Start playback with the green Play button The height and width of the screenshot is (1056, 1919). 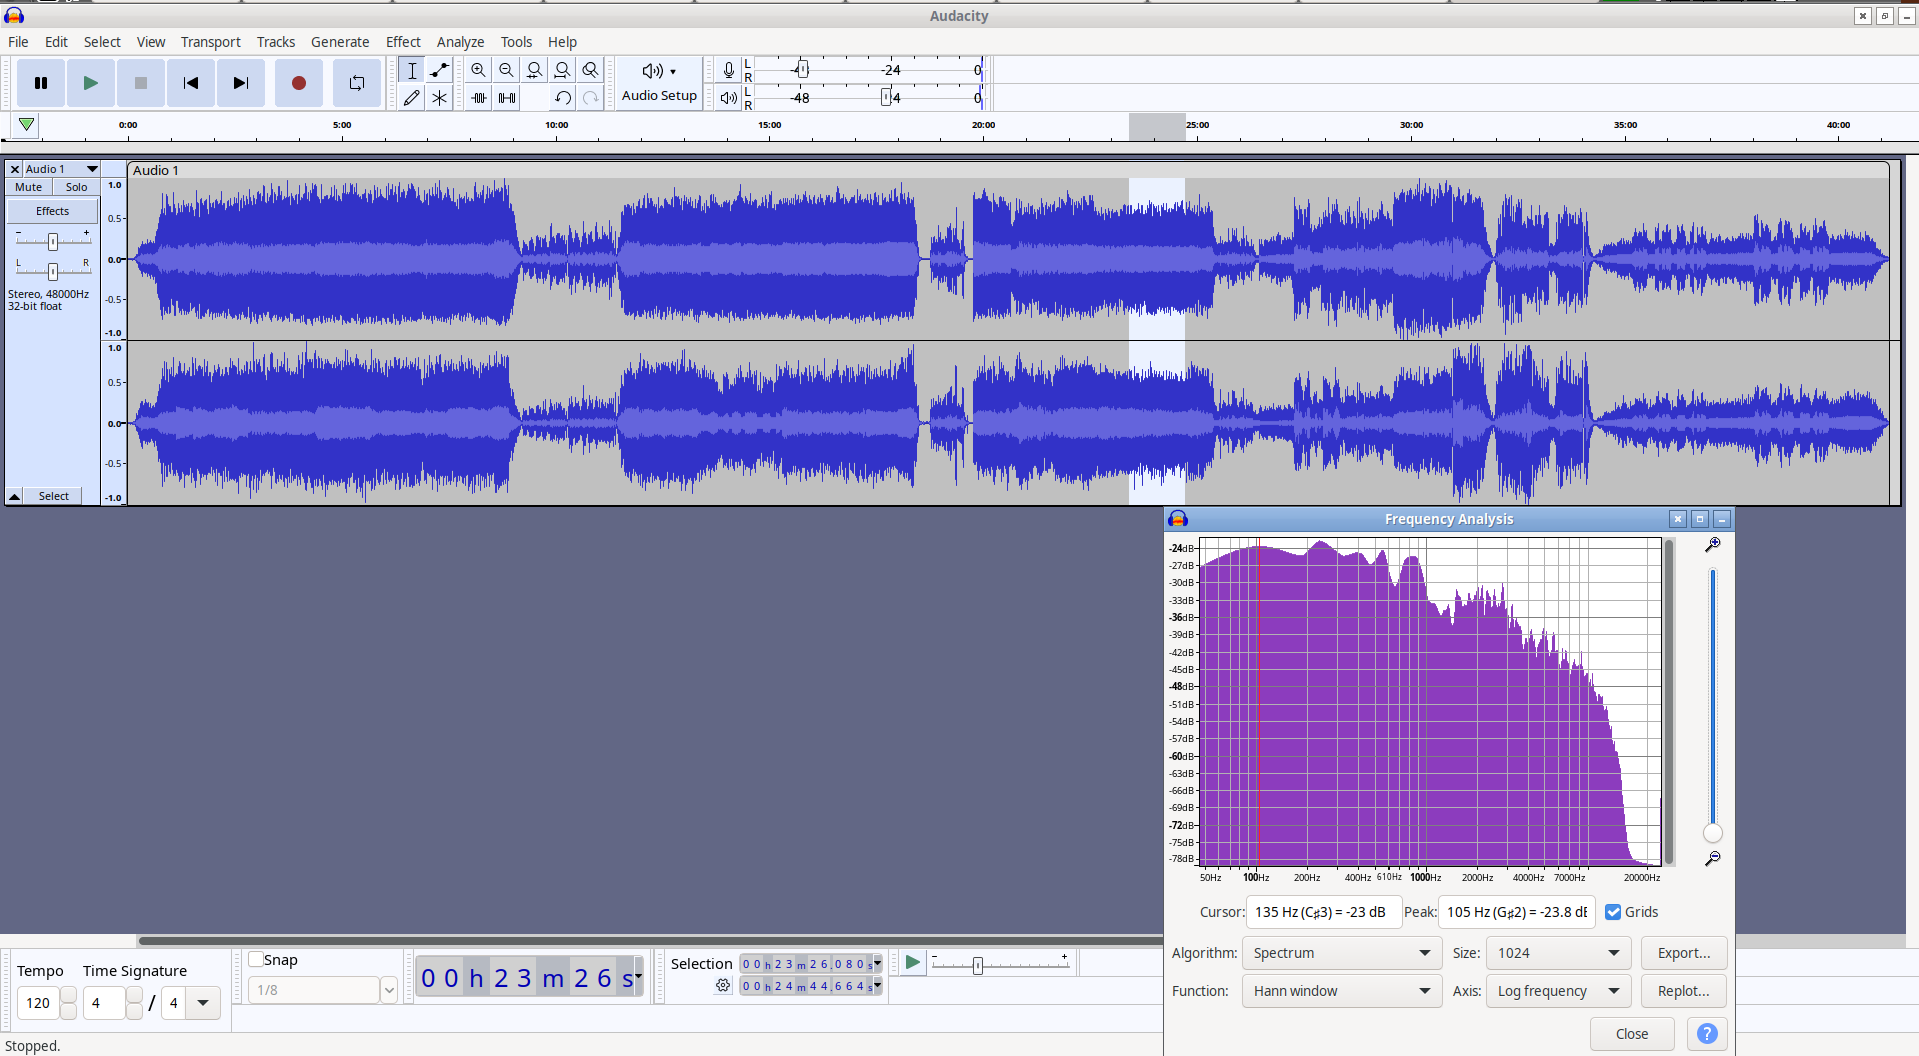(91, 83)
